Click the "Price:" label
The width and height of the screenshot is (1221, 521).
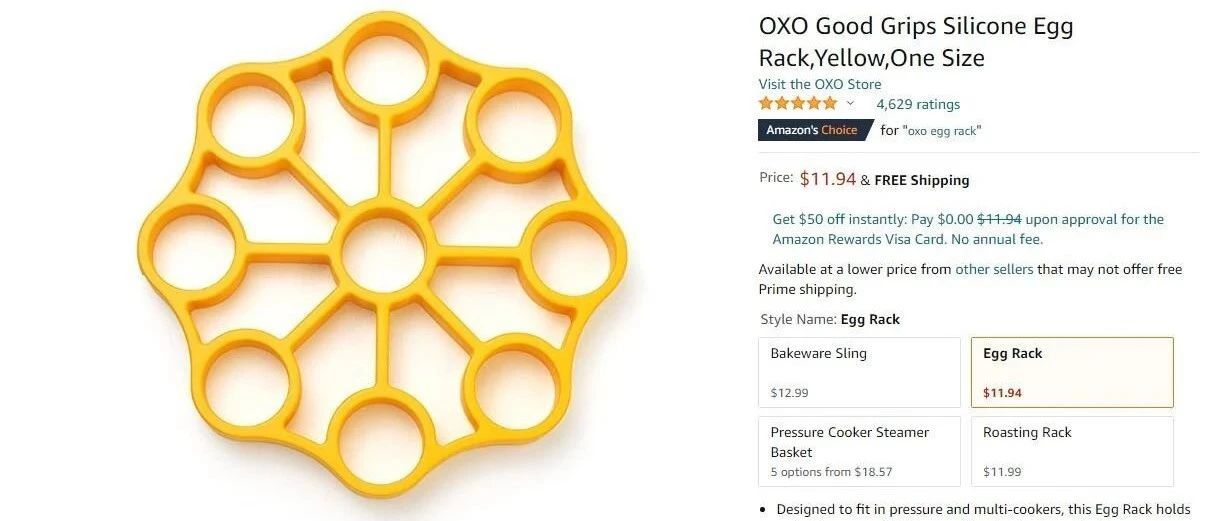tap(776, 179)
